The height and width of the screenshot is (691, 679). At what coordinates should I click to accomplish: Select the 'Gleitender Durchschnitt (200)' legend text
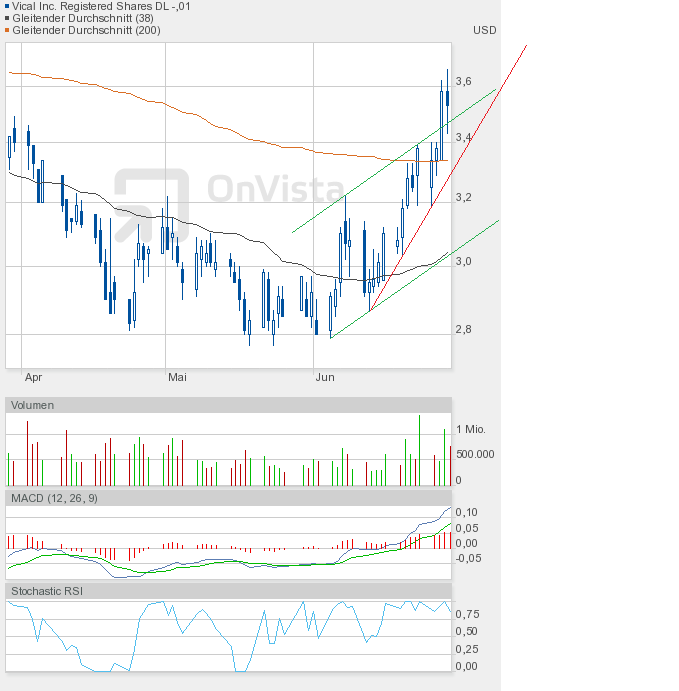(86, 30)
